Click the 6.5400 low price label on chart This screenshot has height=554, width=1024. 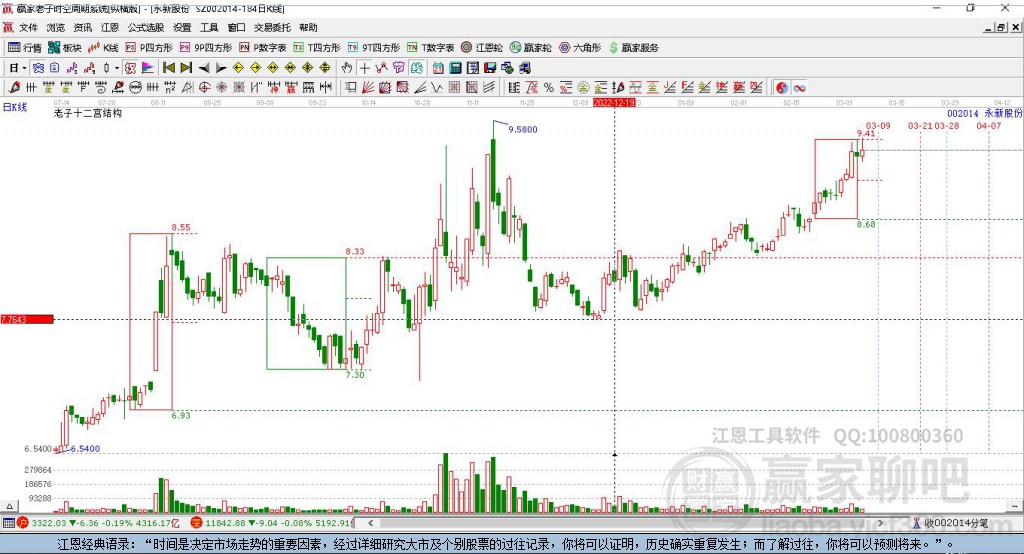pyautogui.click(x=86, y=449)
